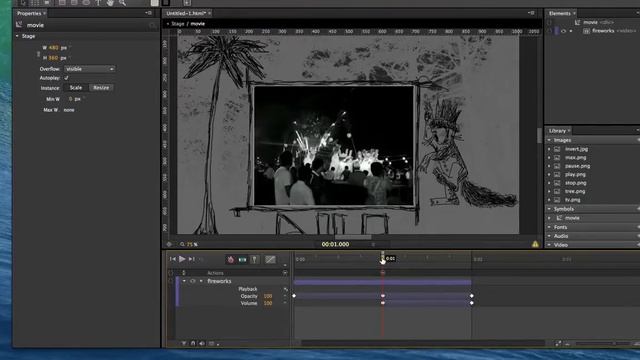Select the Hand tool in top toolbar

[110, 2]
